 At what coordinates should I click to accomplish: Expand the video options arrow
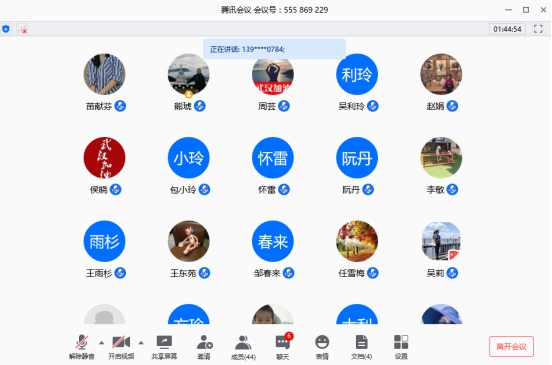(141, 342)
